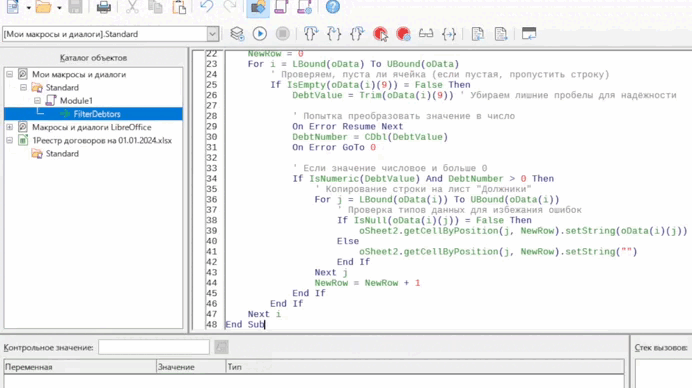
Task: Click the Export Basic icon
Action: click(500, 34)
